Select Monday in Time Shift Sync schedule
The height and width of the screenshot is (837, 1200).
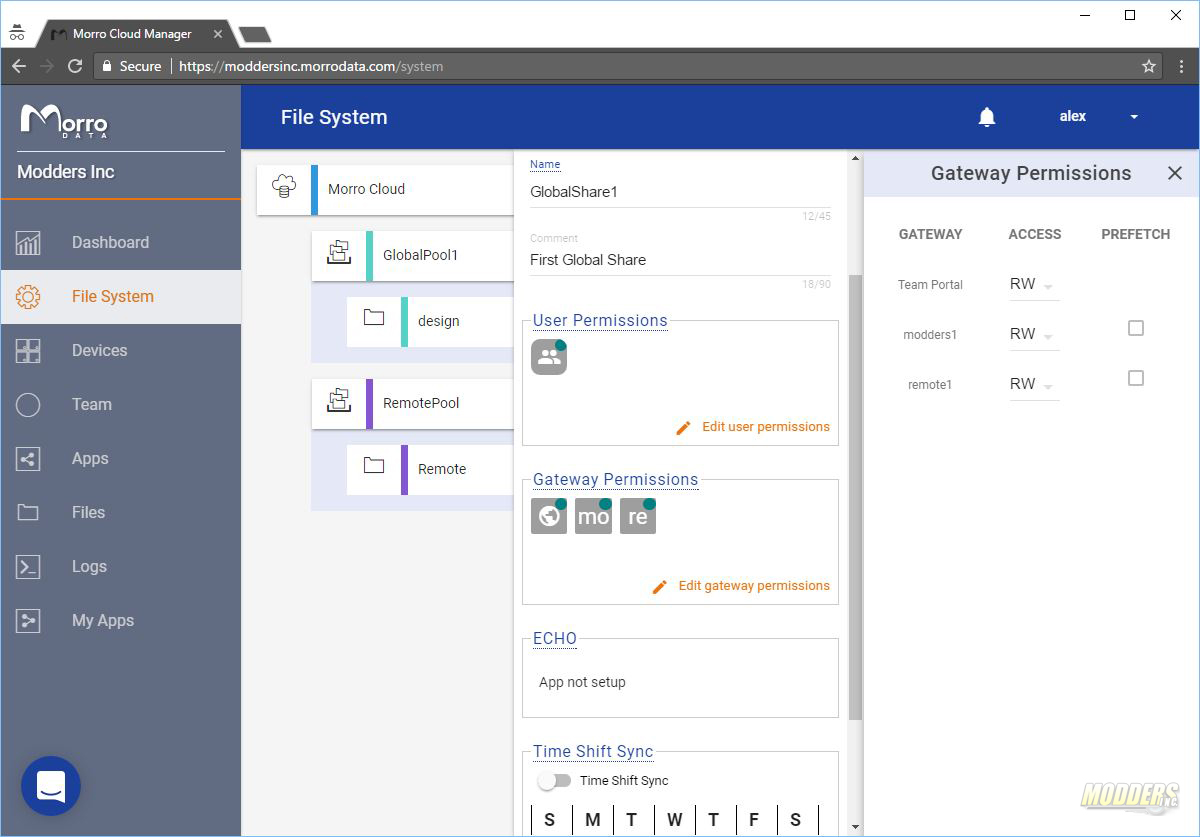(593, 820)
